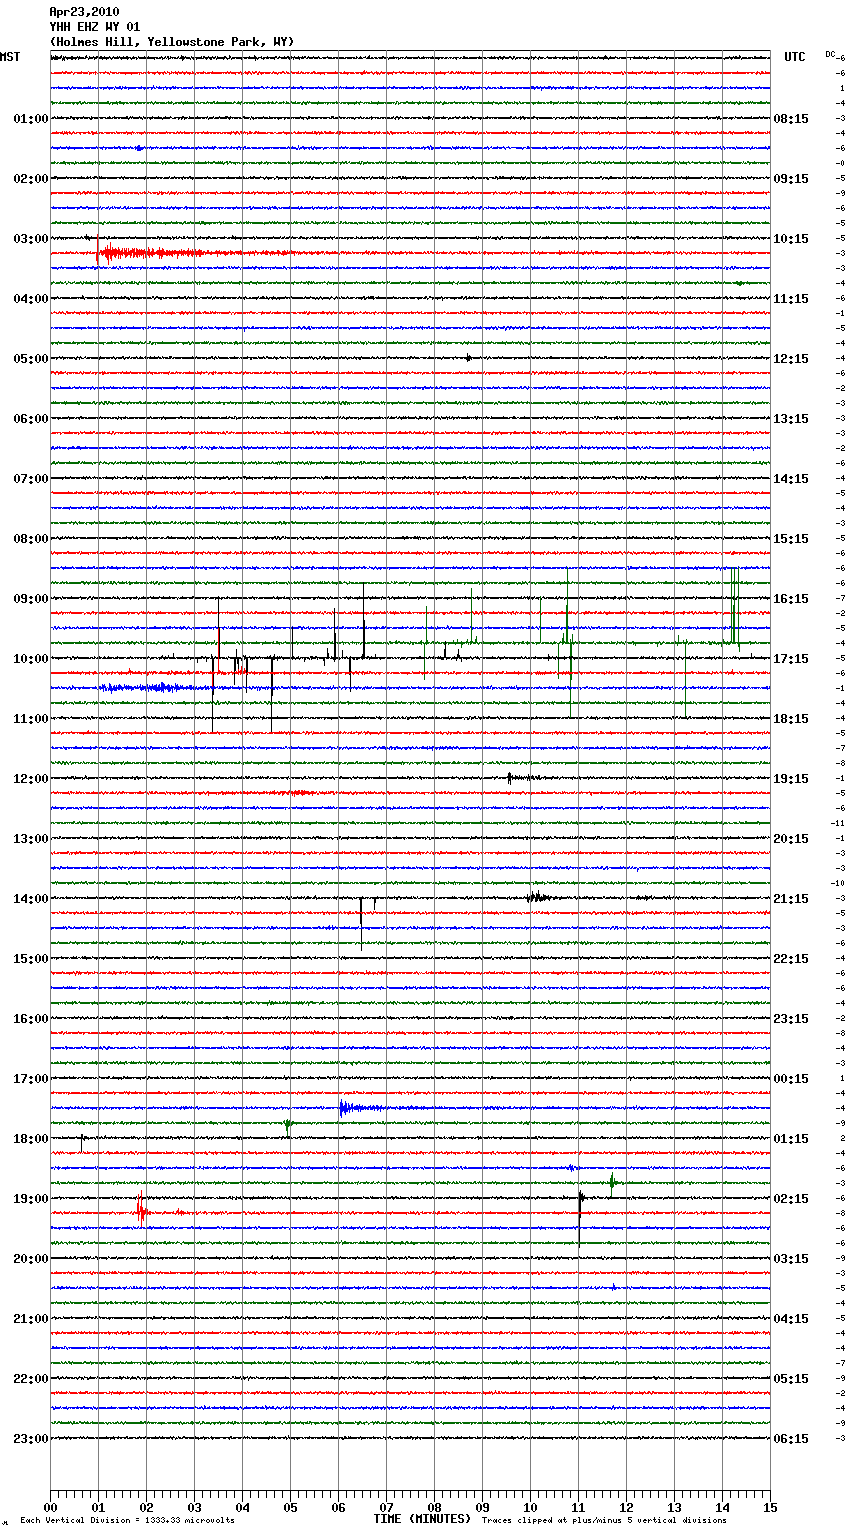Select the 17:00 MST row label
Screen dimensions: 850x1534
coord(30,1079)
